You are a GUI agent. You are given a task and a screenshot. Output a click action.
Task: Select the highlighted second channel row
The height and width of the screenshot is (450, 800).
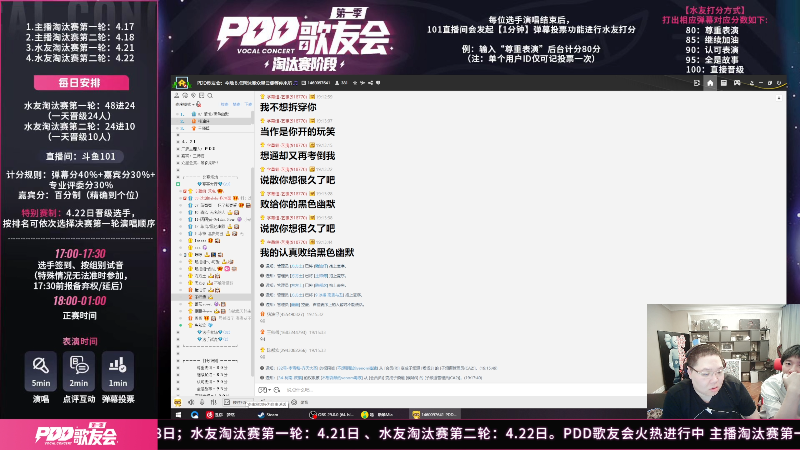point(213,121)
